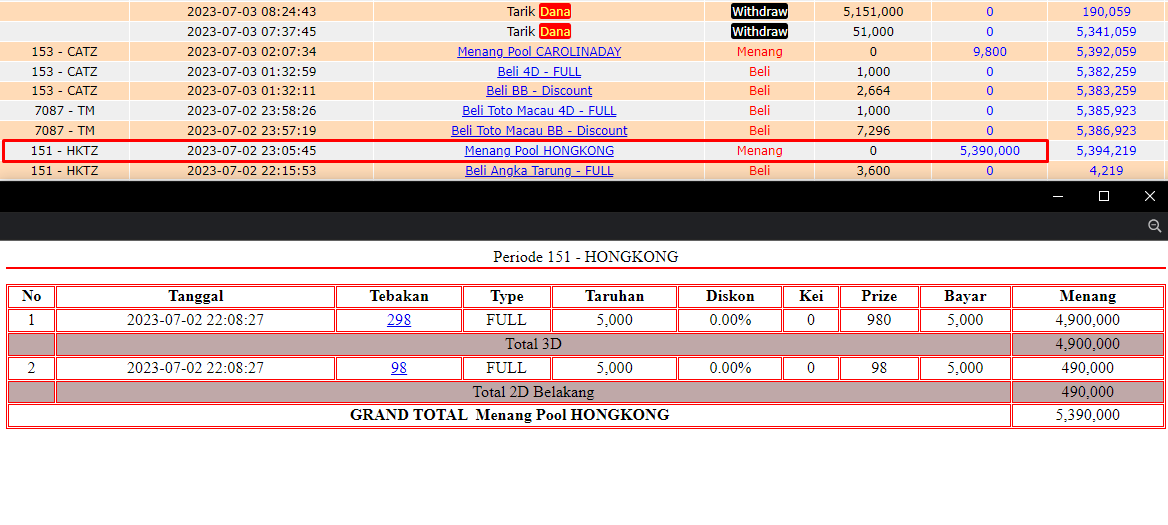Open Beli 4D - FULL link
Viewport: 1168px width, 525px height.
coord(539,71)
